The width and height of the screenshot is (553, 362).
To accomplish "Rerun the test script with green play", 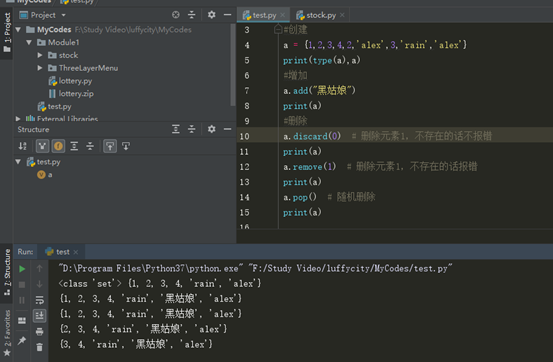I will point(22,269).
